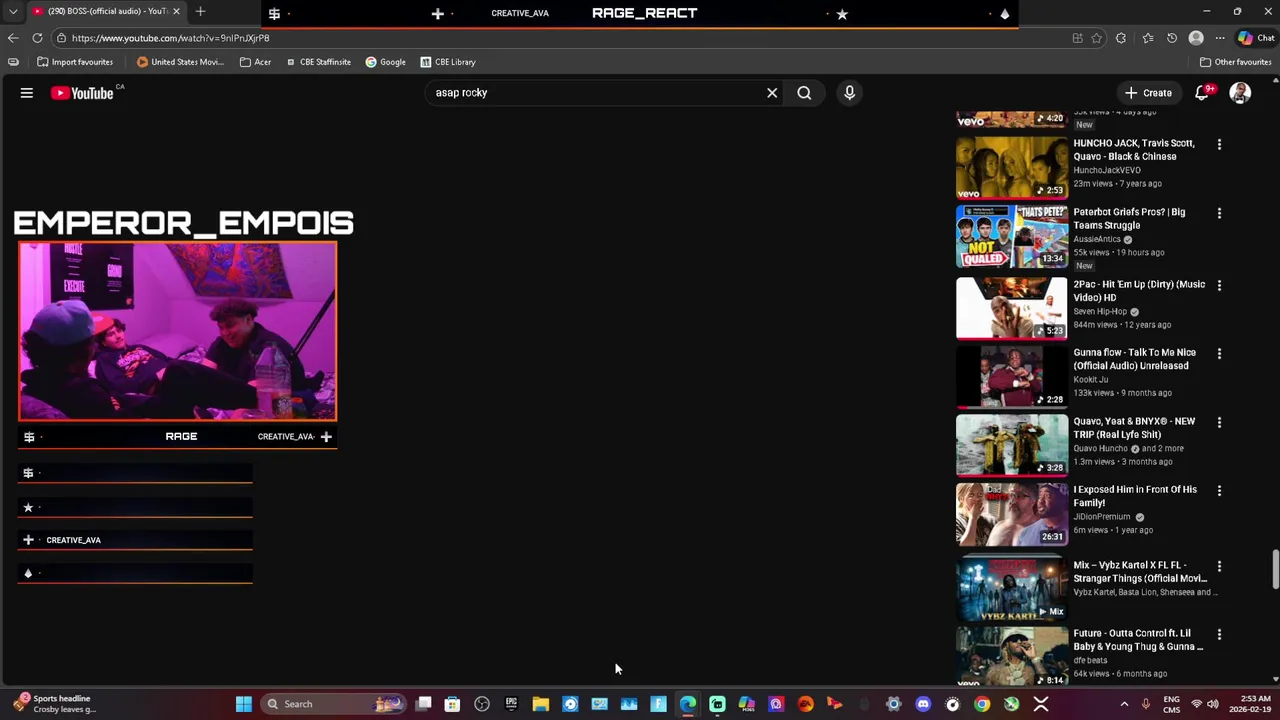Open the Favourites list icon
The width and height of the screenshot is (1280, 720).
point(1147,38)
